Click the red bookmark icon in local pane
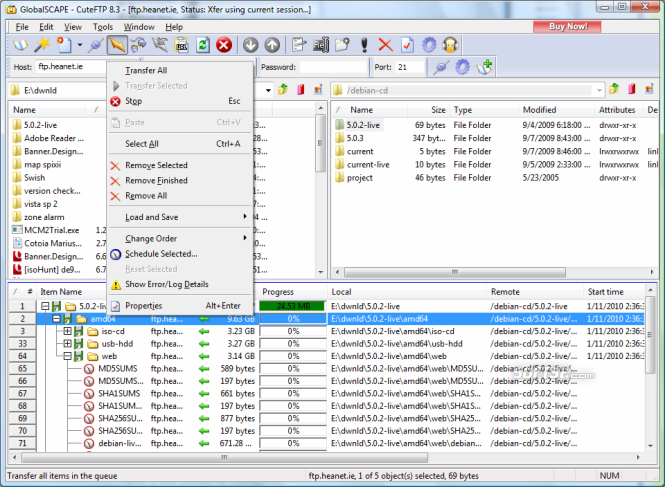 301,90
